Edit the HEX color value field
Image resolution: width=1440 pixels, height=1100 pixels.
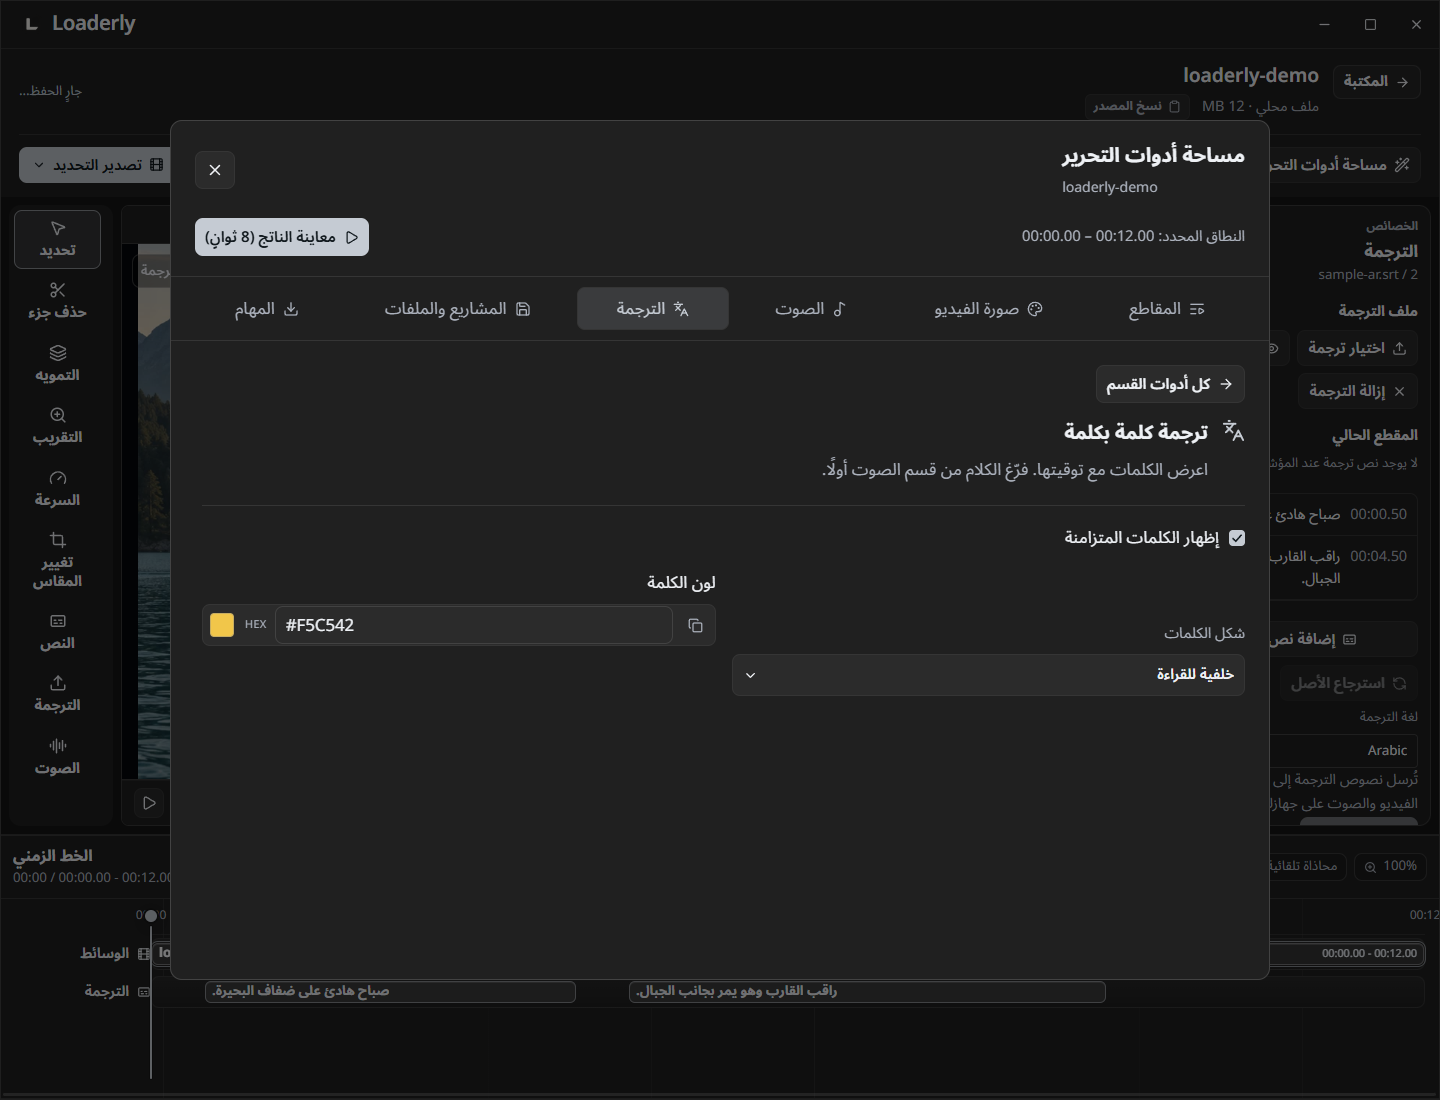point(473,625)
